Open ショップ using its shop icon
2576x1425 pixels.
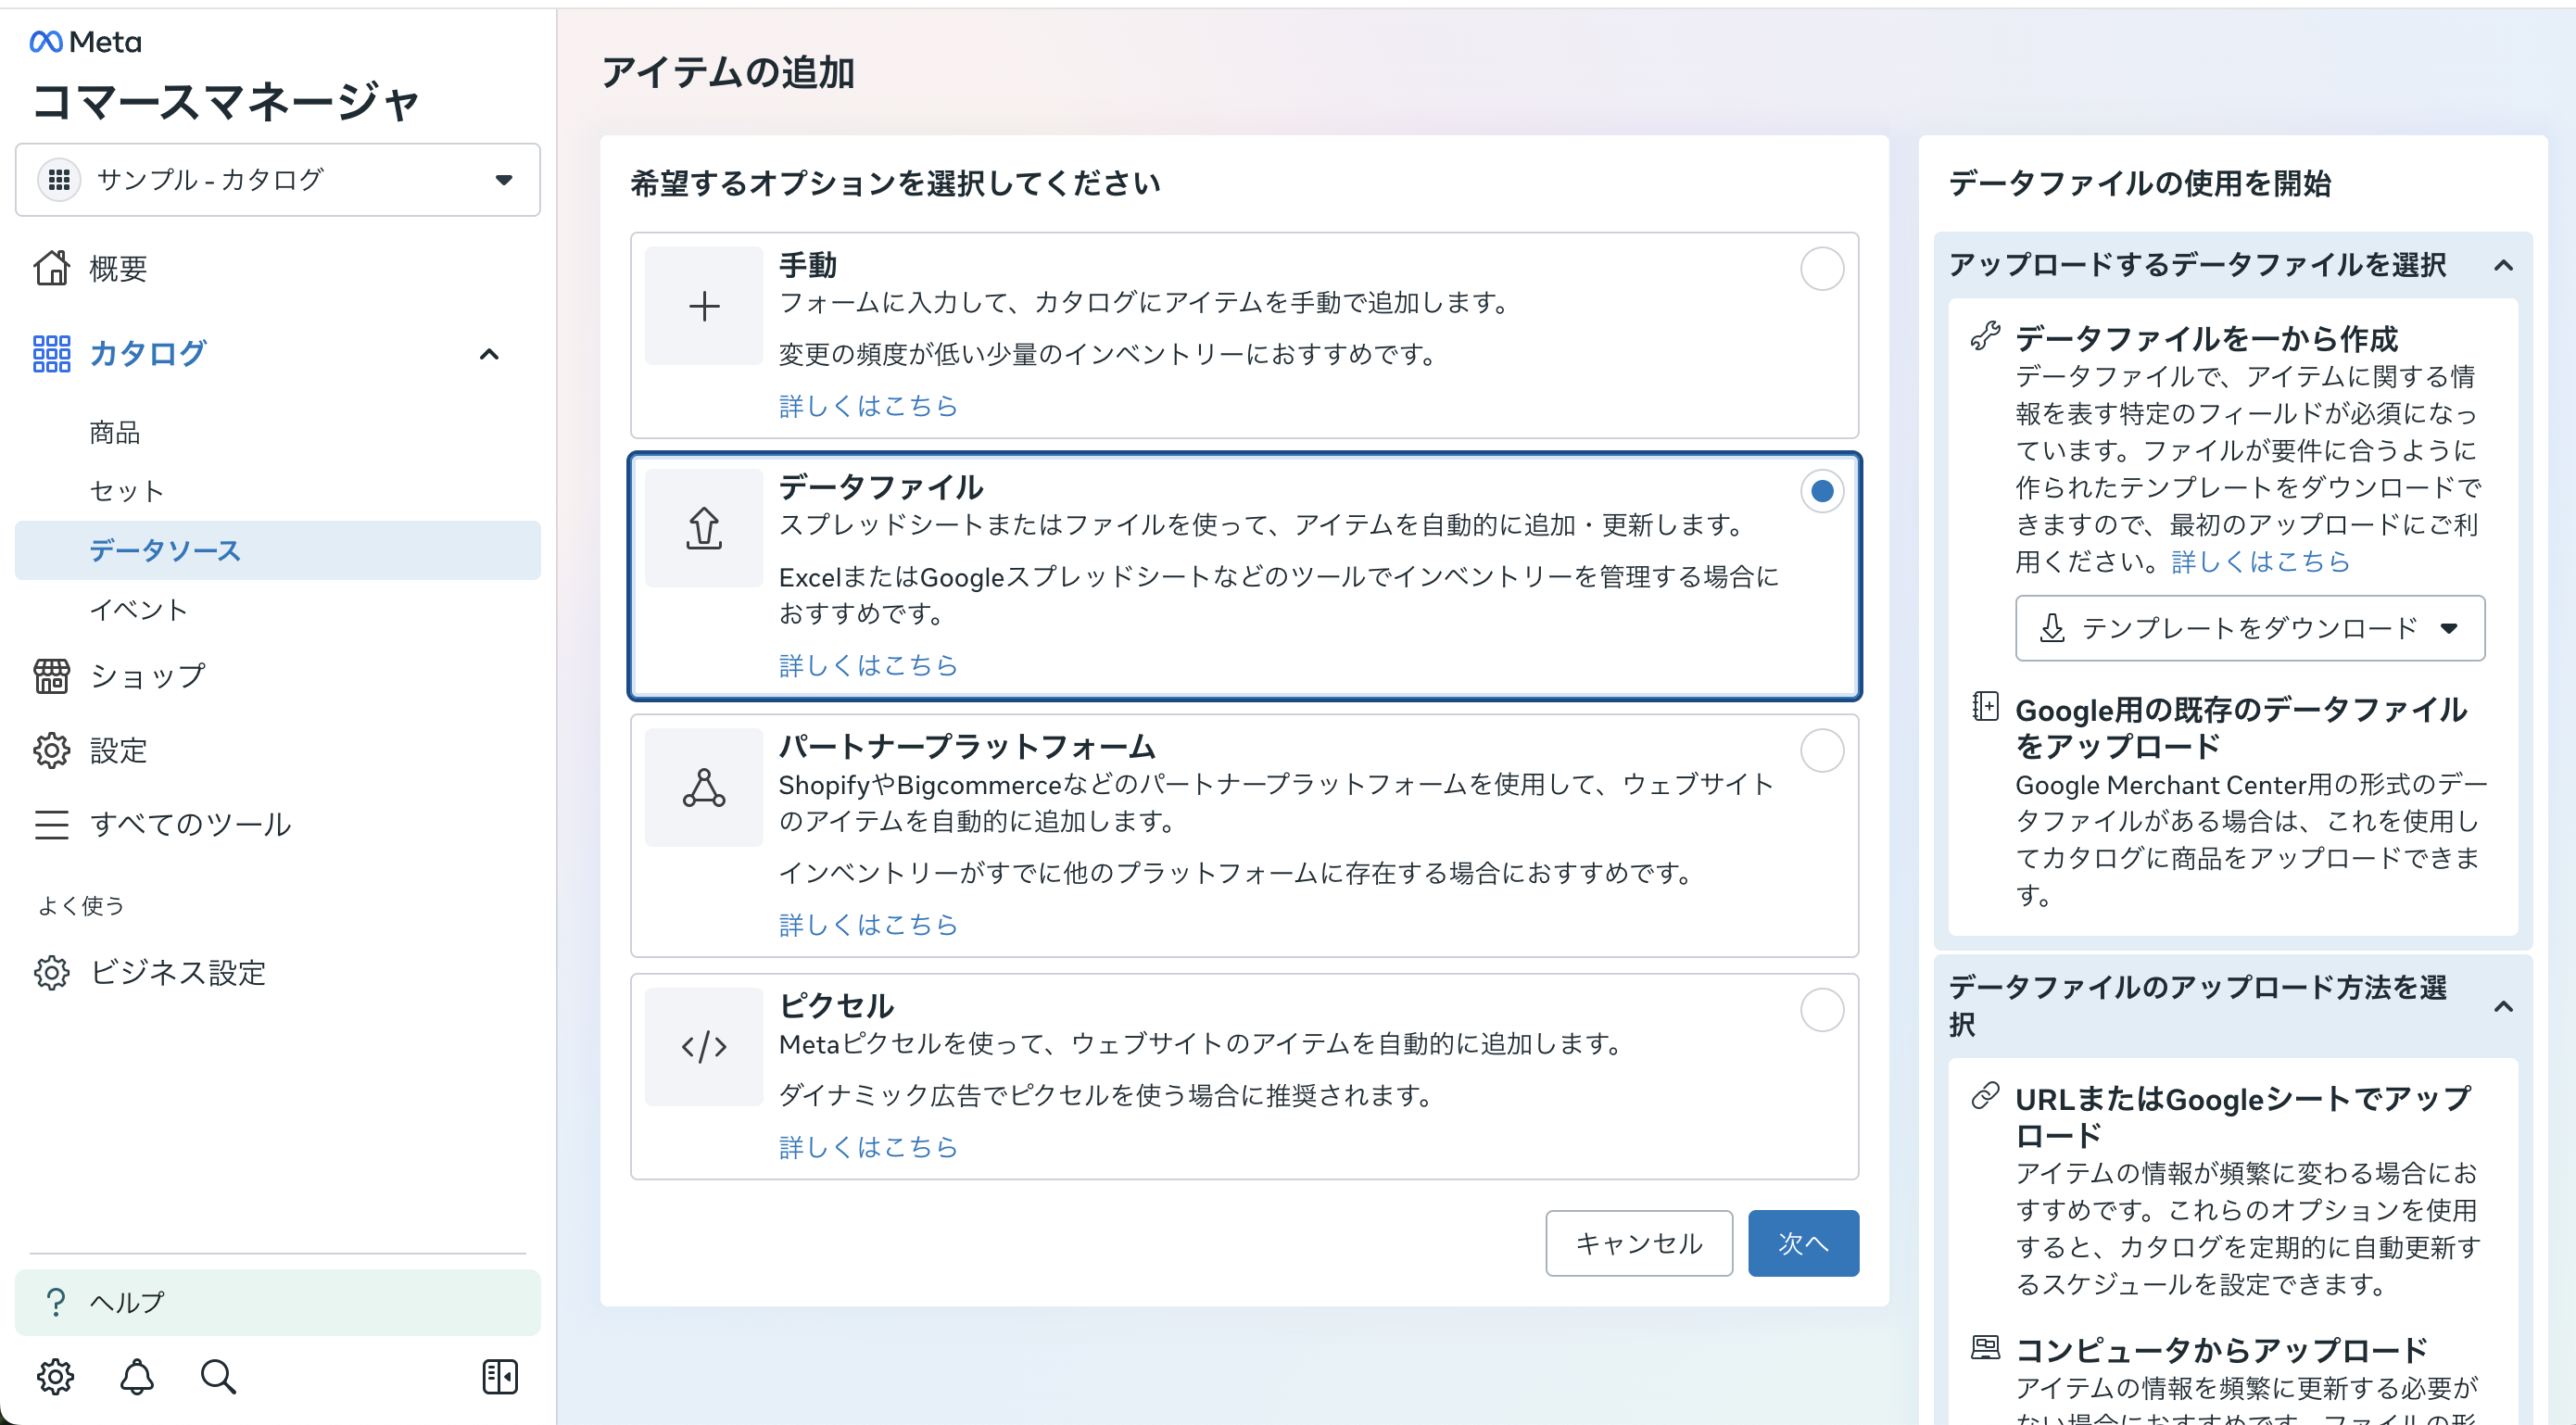coord(52,675)
